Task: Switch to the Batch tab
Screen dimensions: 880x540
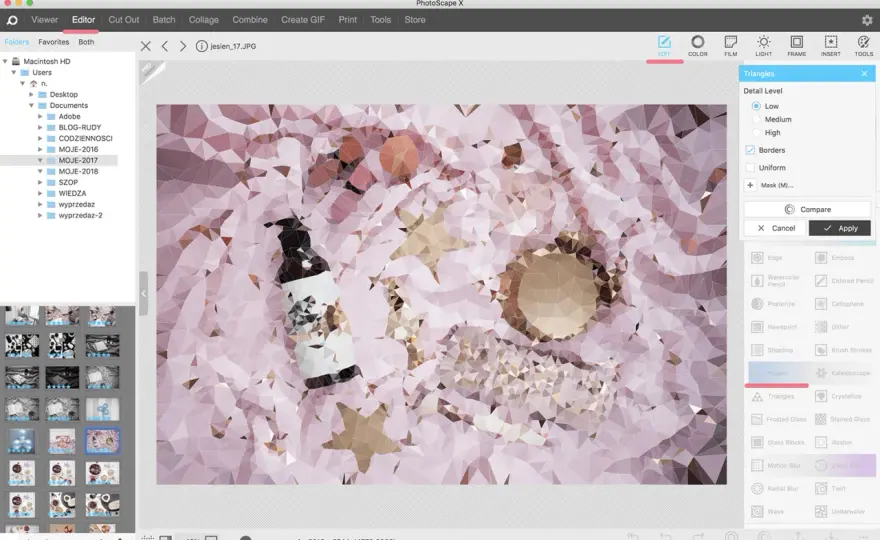Action: (164, 20)
